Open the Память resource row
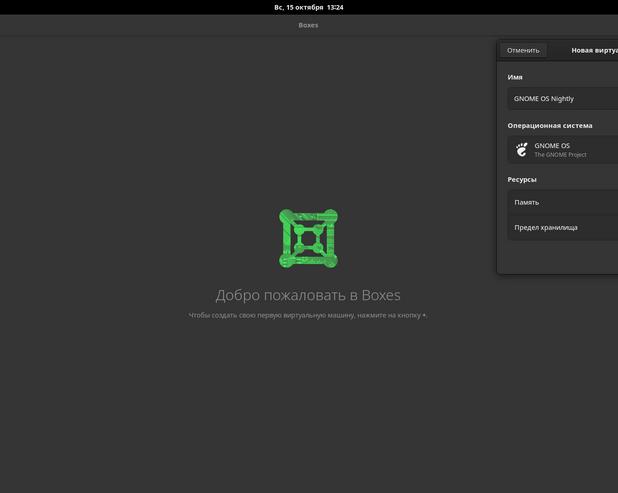This screenshot has height=493, width=618. pyautogui.click(x=562, y=202)
